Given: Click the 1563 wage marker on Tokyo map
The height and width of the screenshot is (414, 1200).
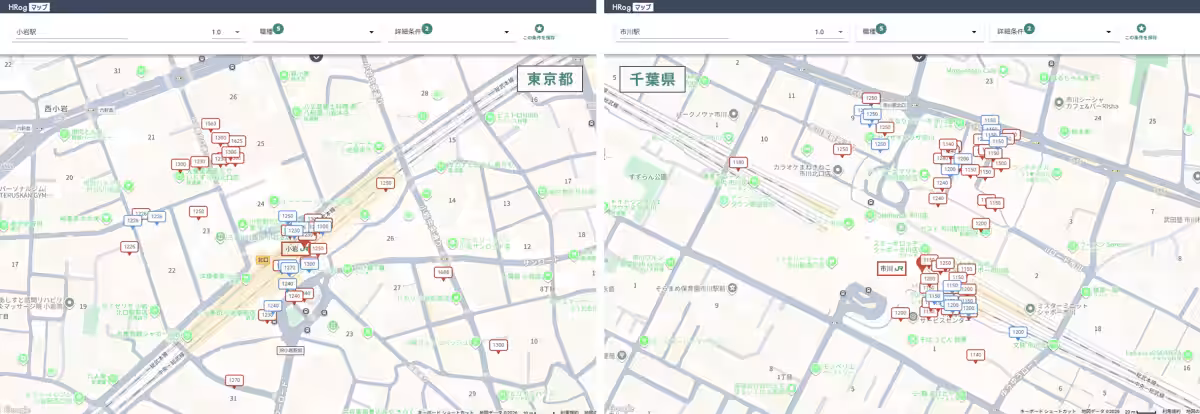Looking at the screenshot, I should 210,124.
